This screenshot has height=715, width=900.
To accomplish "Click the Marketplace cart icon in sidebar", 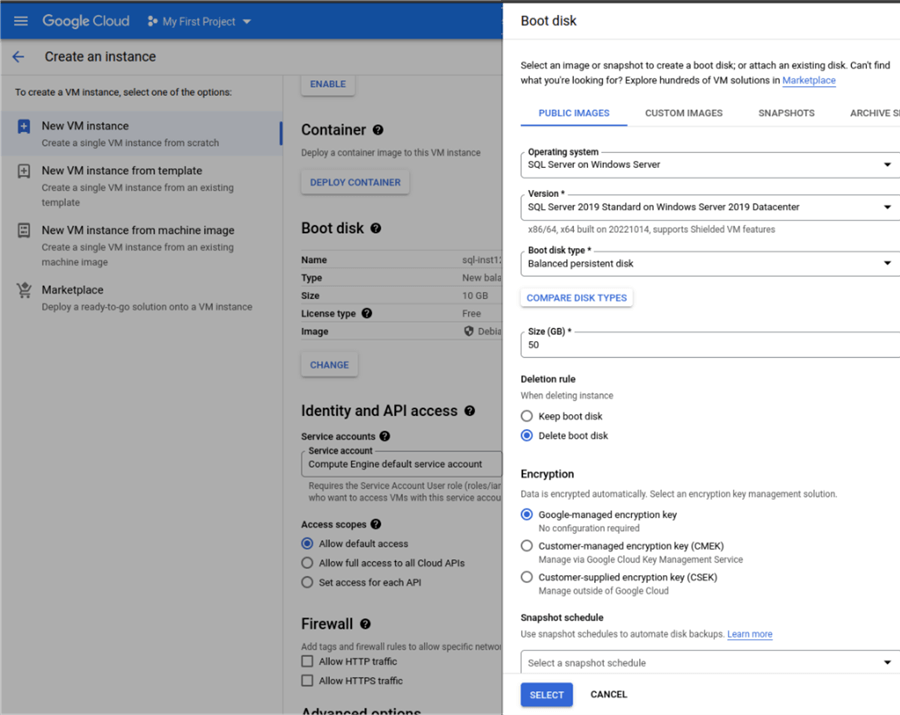I will (24, 291).
